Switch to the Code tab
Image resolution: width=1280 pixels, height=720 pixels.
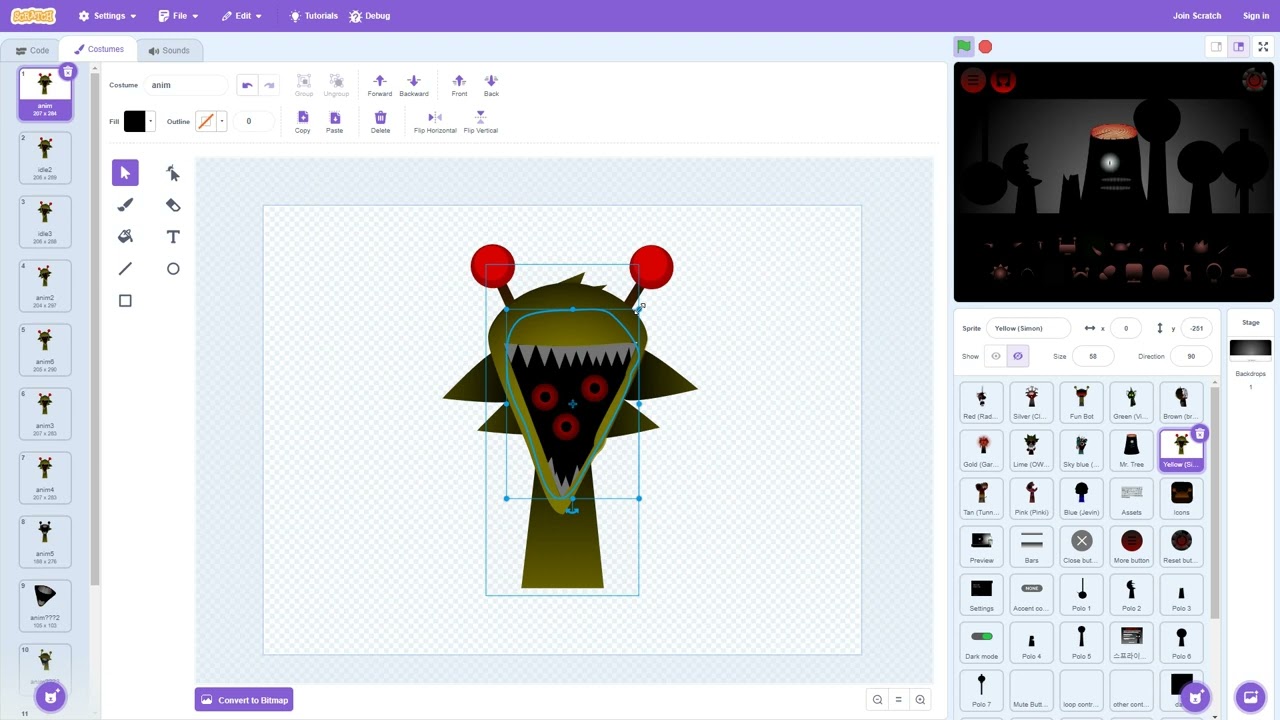coord(32,50)
